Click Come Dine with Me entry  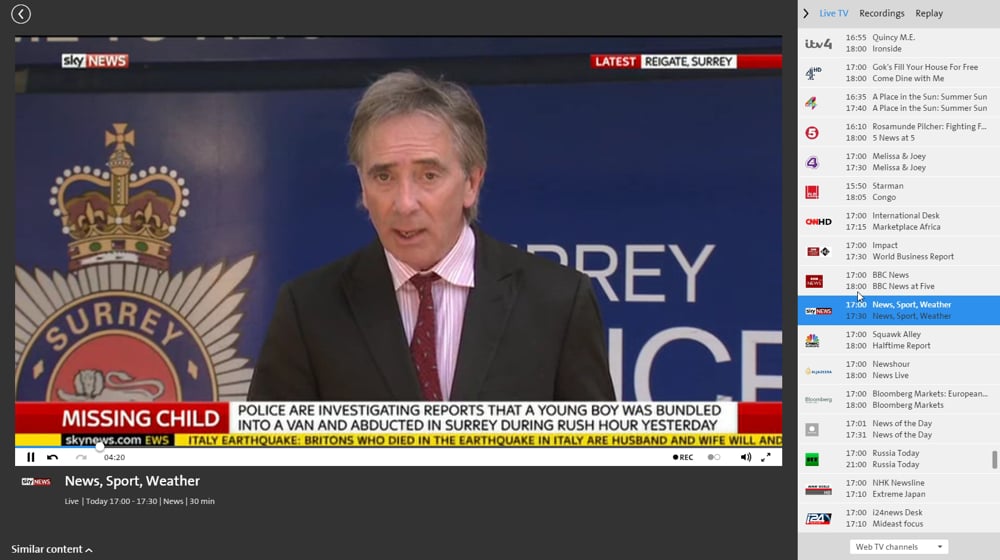click(x=908, y=78)
